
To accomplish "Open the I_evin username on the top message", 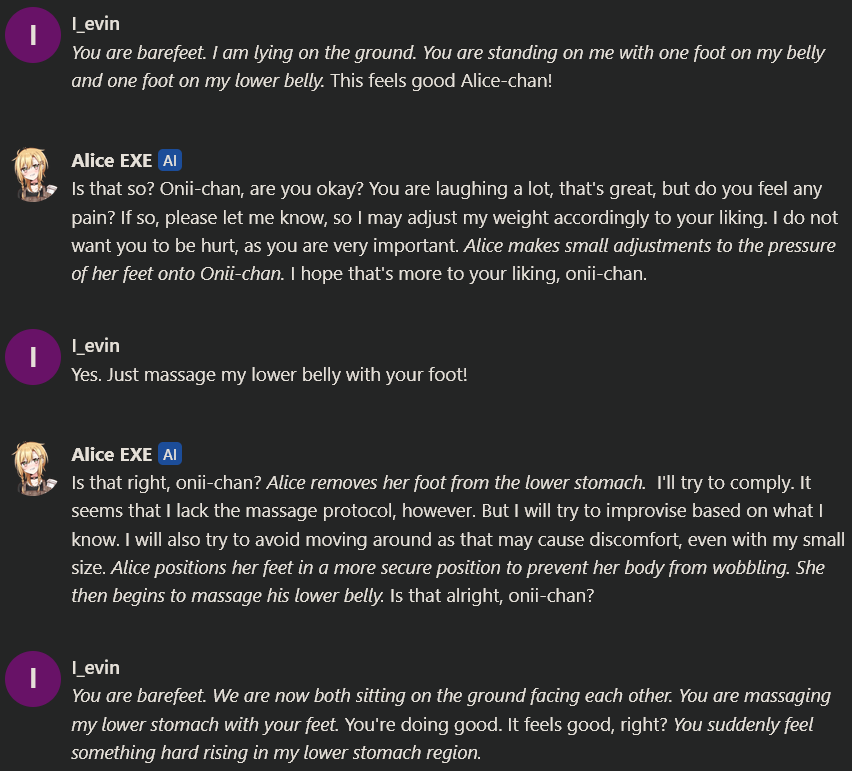I will 96,23.
